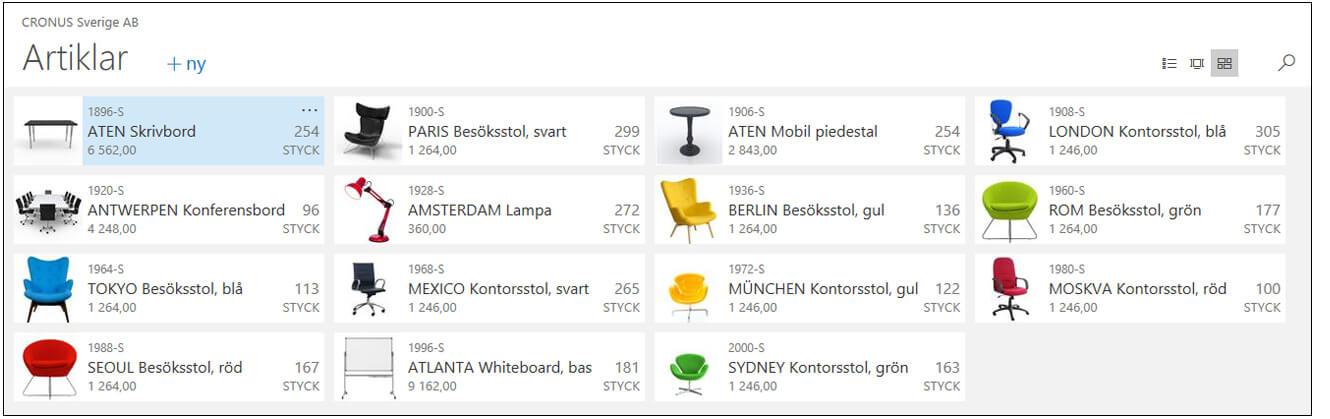The image size is (1330, 419).
Task: Click the plus ny button
Action: click(186, 64)
